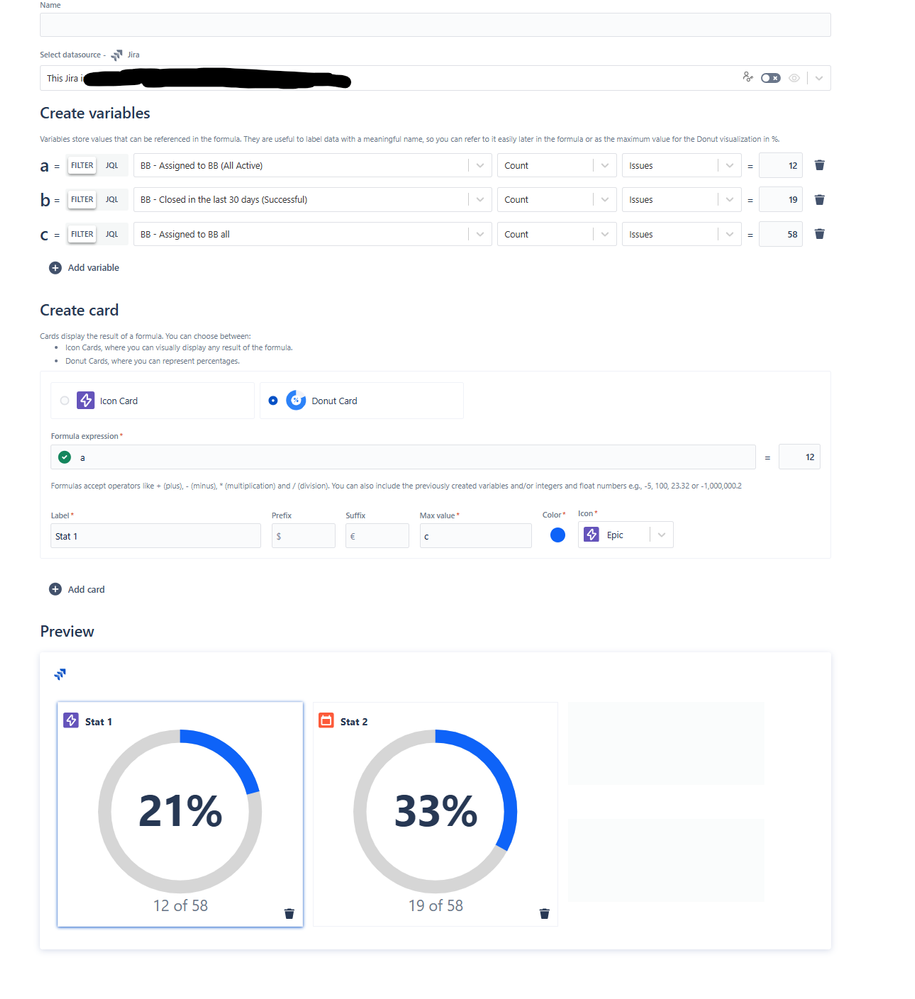Switch variable a to JQL mode

pyautogui.click(x=112, y=166)
